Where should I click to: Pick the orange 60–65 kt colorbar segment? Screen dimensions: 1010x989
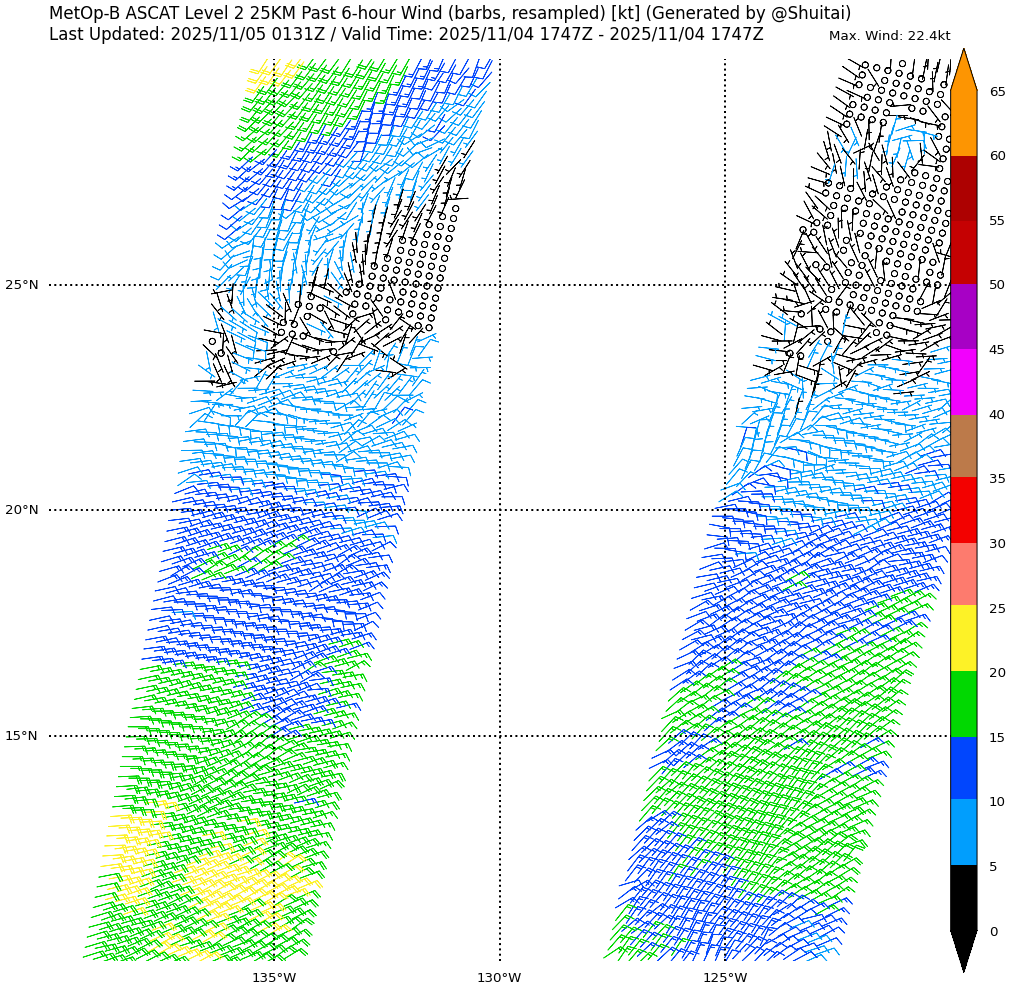coord(963,123)
